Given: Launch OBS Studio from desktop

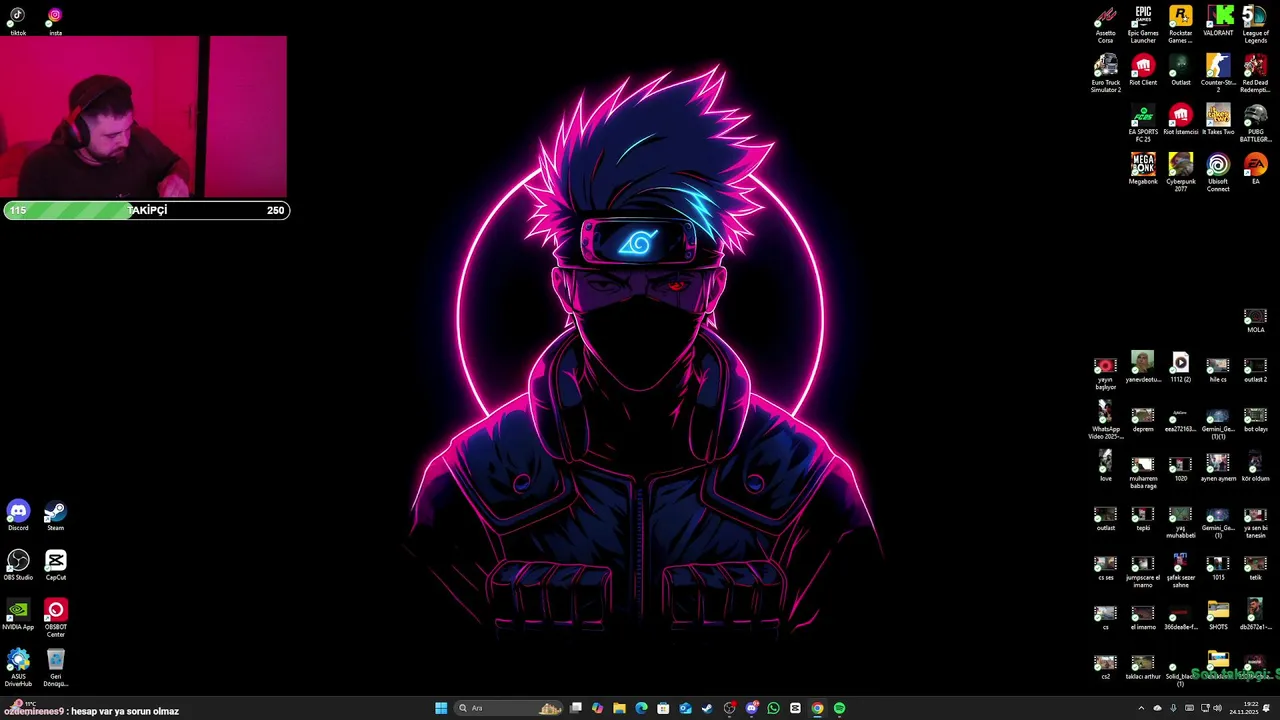Looking at the screenshot, I should tap(18, 566).
